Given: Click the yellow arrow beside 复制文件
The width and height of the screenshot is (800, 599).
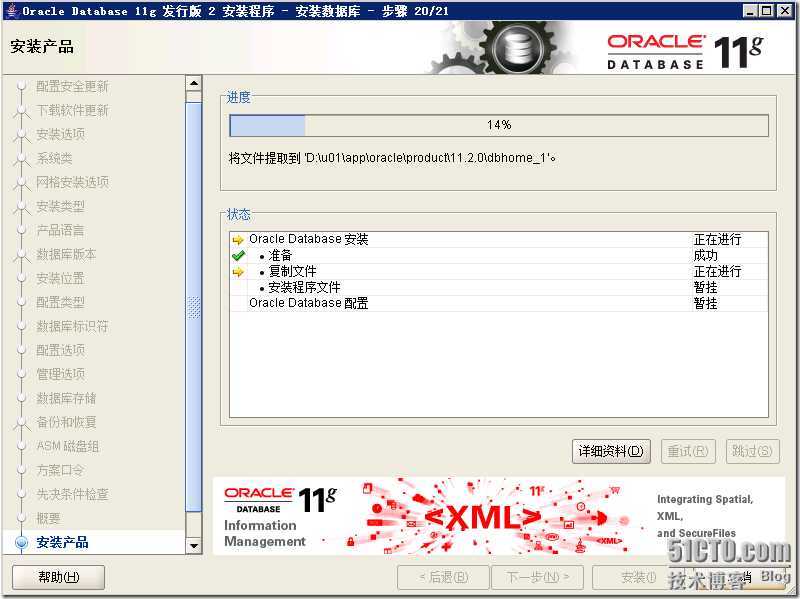Looking at the screenshot, I should click(x=238, y=272).
